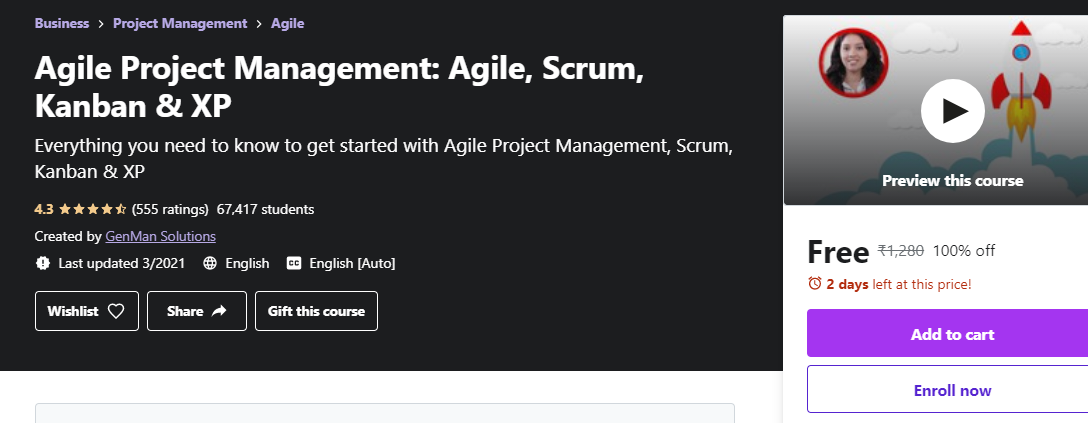Click the Share button
Viewport: 1088px width, 423px height.
click(x=197, y=311)
